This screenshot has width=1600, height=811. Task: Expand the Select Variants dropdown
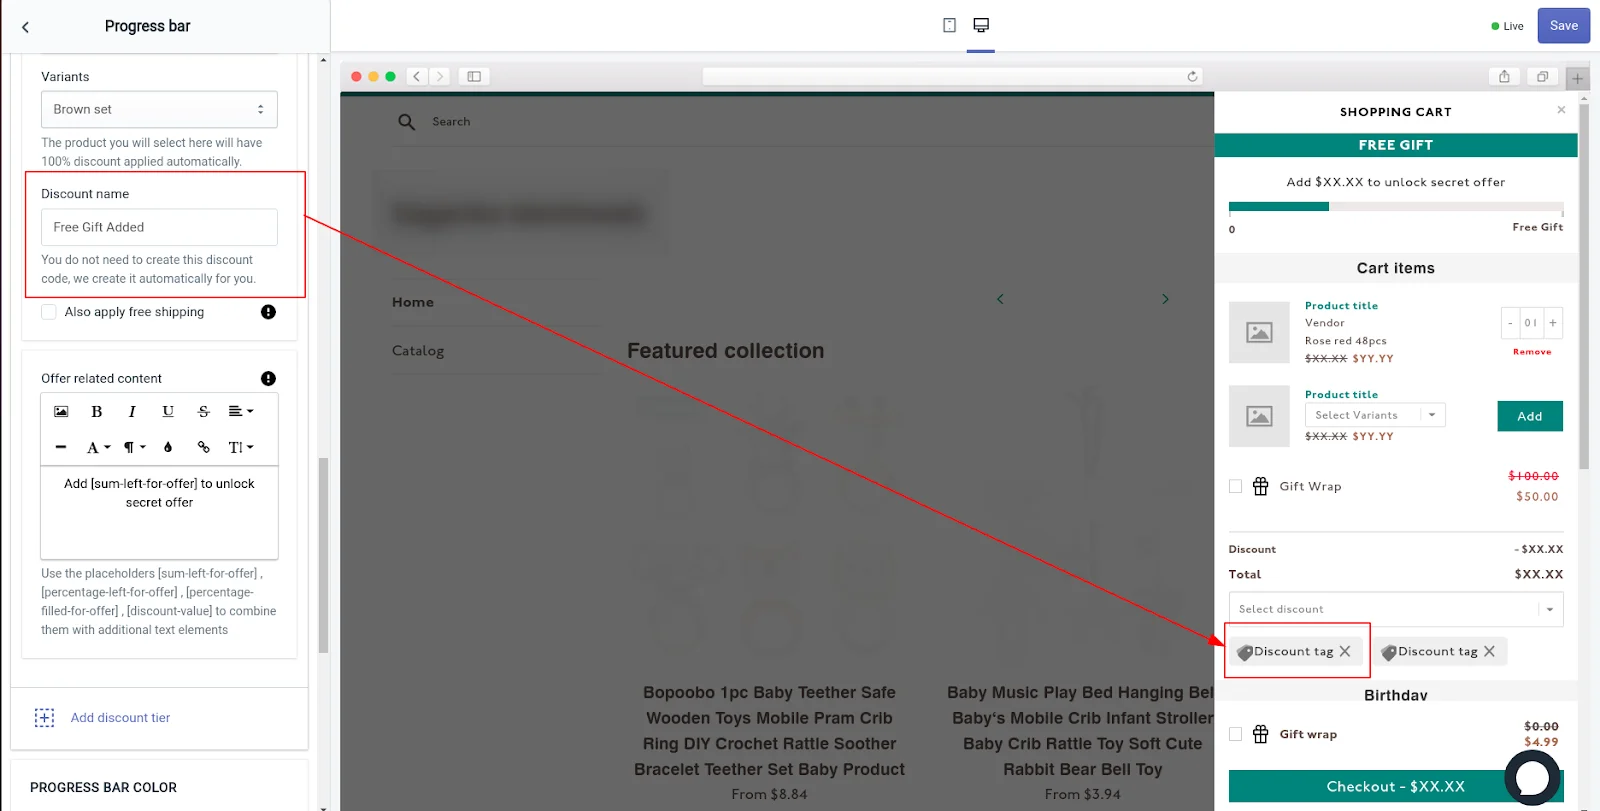pos(1375,415)
